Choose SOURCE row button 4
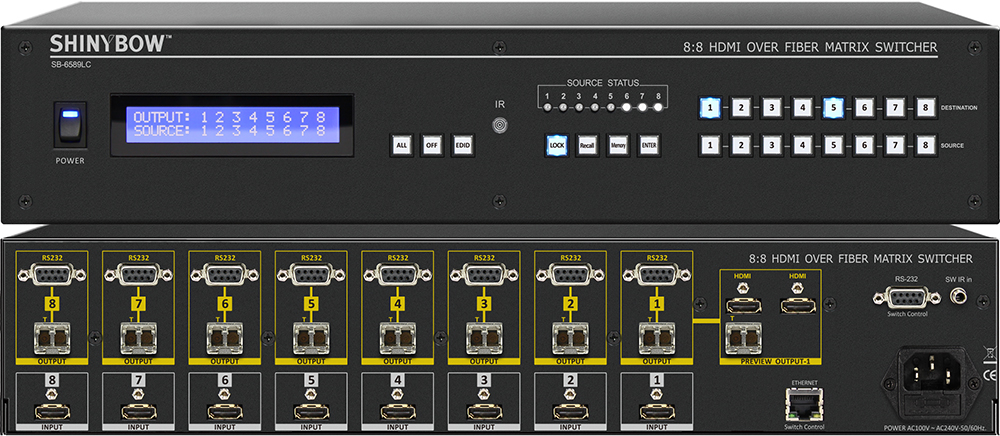1000x436 pixels. [x=802, y=145]
